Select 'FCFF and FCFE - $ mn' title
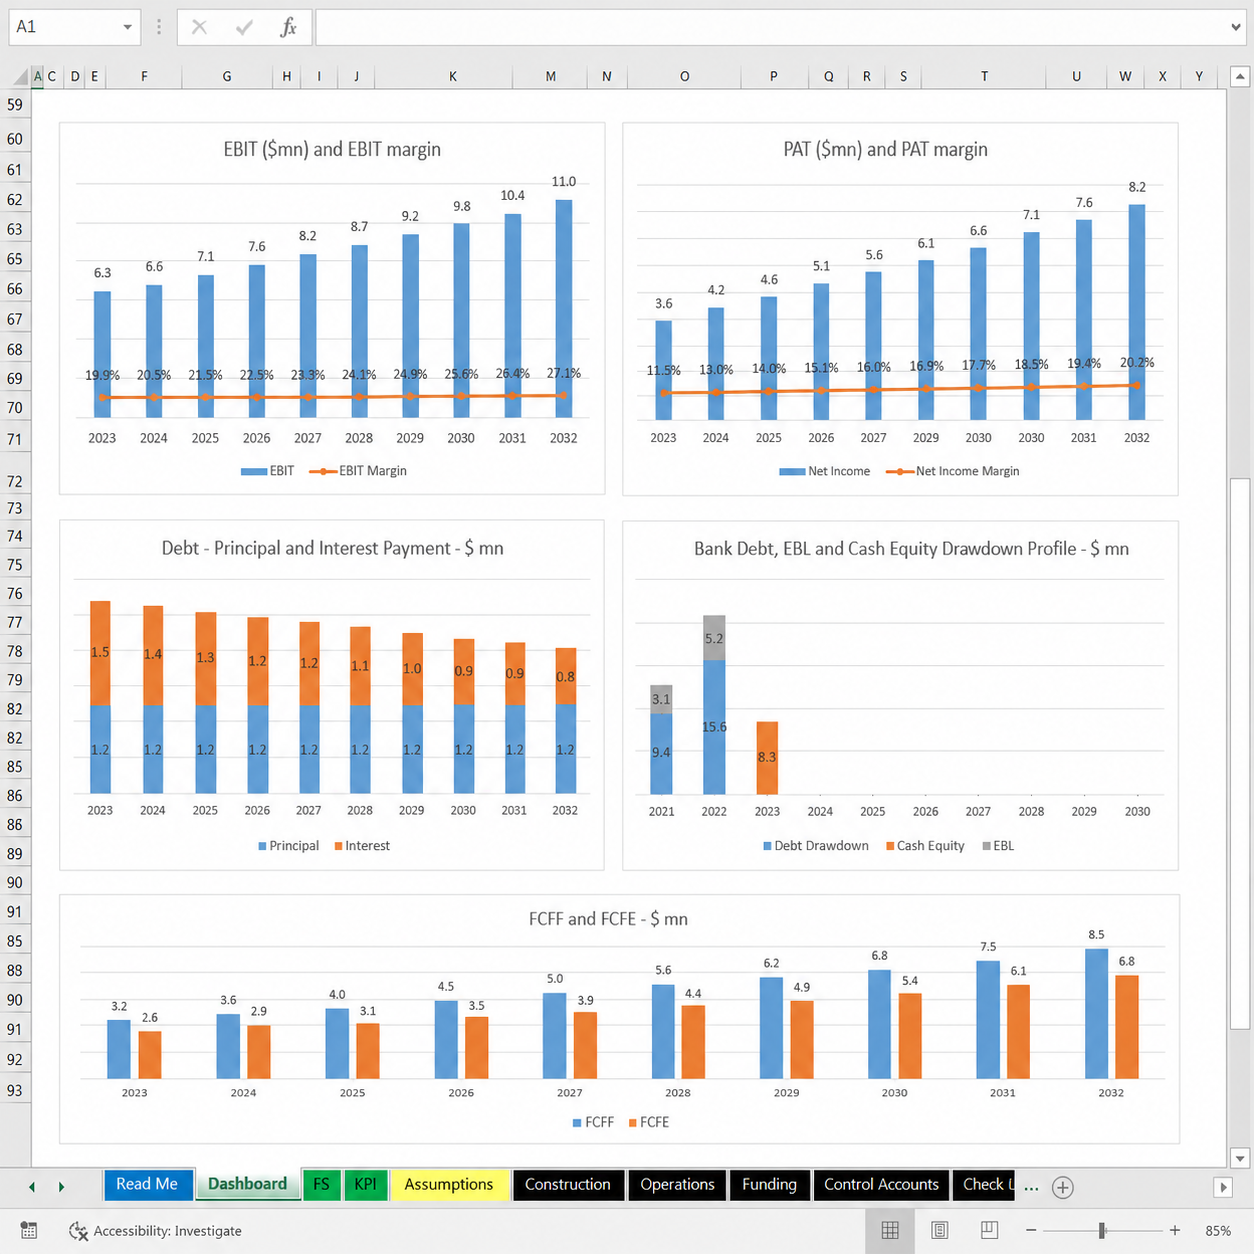This screenshot has width=1254, height=1254. (608, 919)
